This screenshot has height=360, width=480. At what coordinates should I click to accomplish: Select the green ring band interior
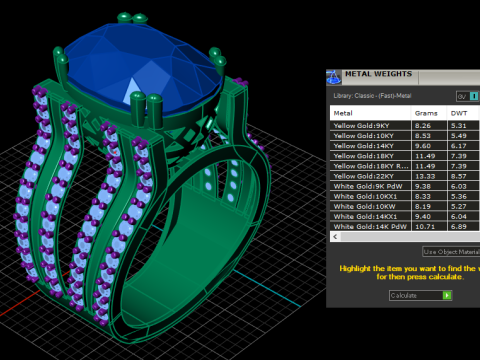point(200,247)
